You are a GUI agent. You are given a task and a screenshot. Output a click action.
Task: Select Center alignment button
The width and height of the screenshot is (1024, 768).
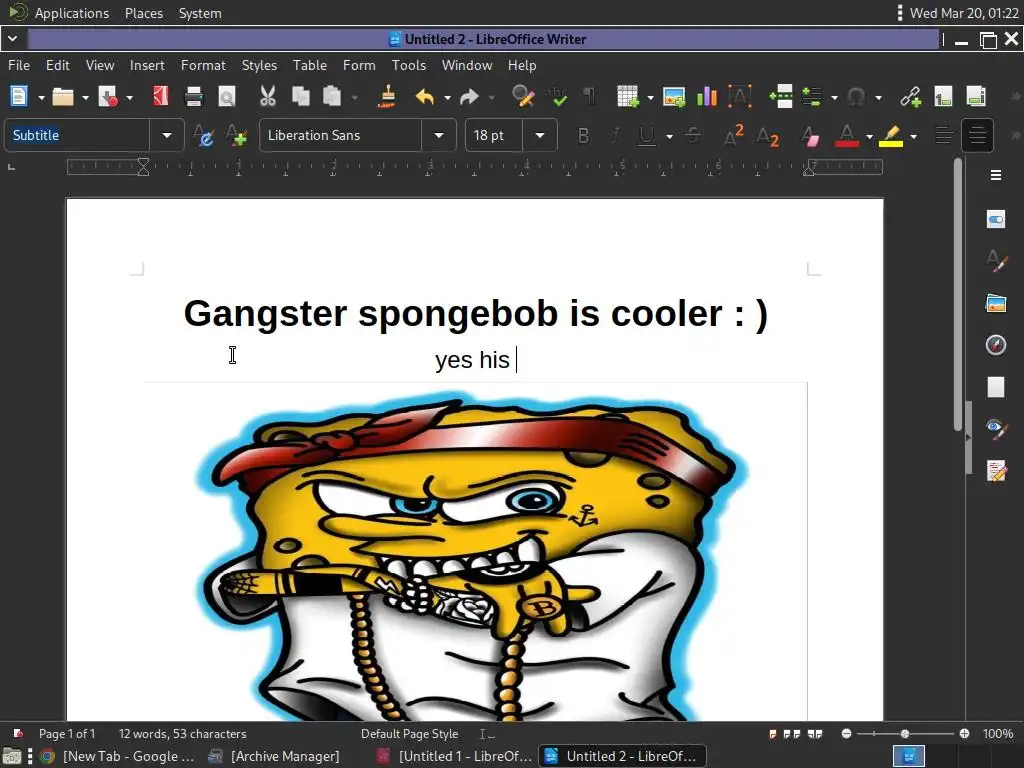click(977, 136)
